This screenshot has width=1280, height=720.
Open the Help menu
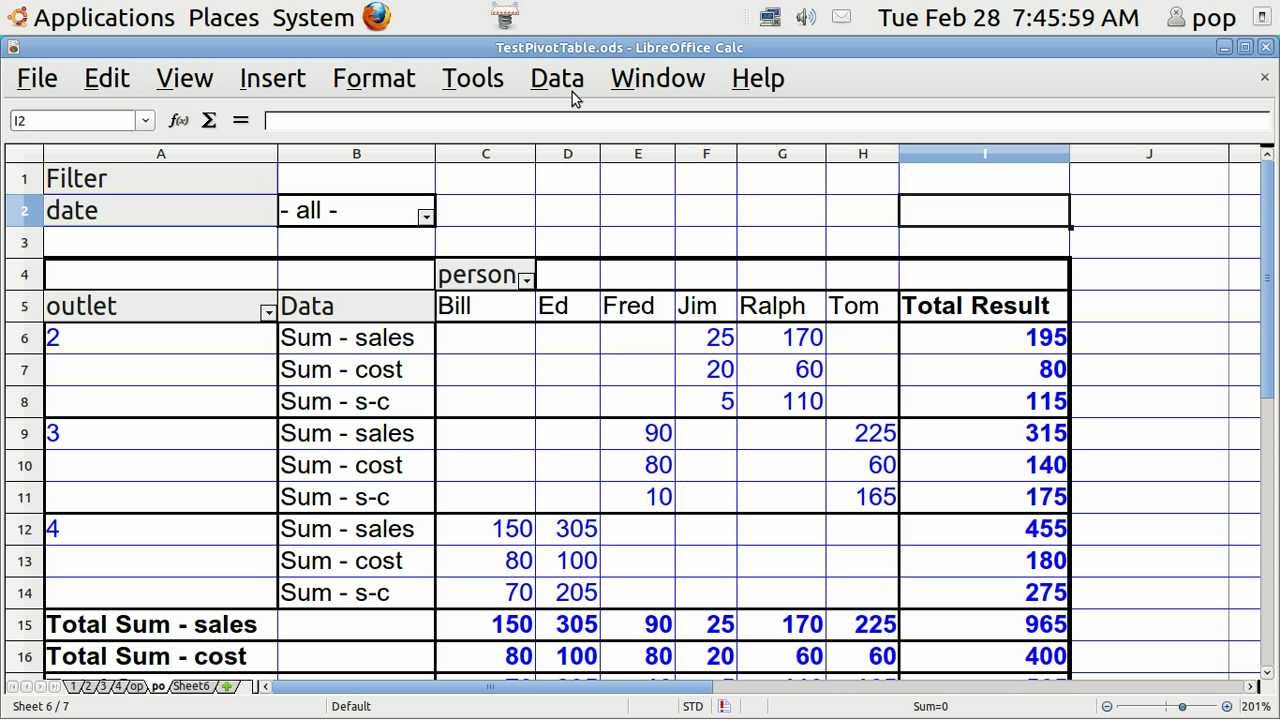pos(758,78)
